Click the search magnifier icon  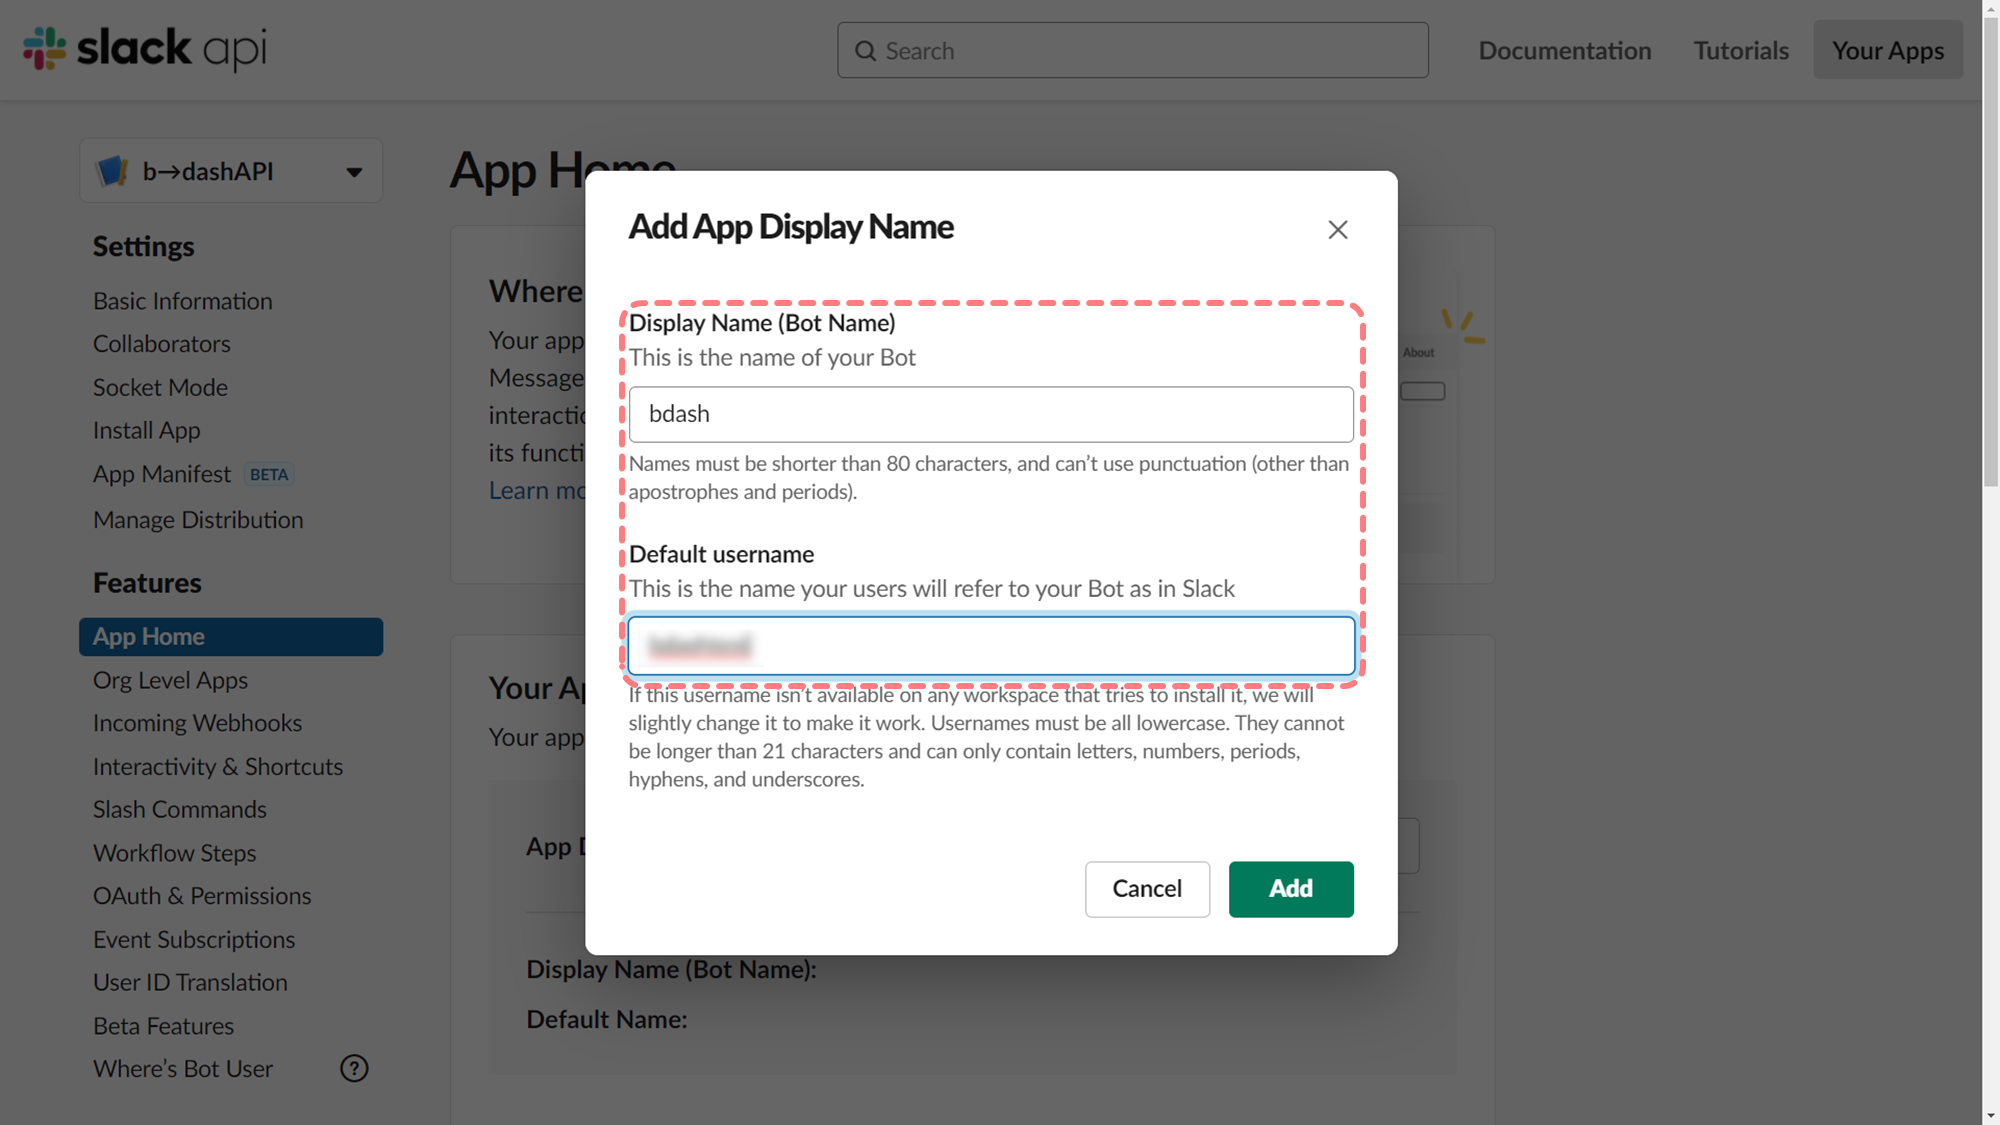pyautogui.click(x=865, y=51)
